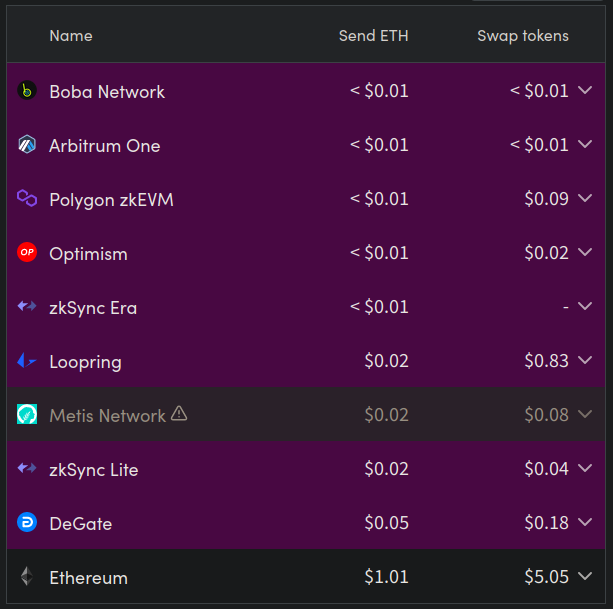Viewport: 613px width, 609px height.
Task: Click the Ethereum diamond icon
Action: click(27, 577)
